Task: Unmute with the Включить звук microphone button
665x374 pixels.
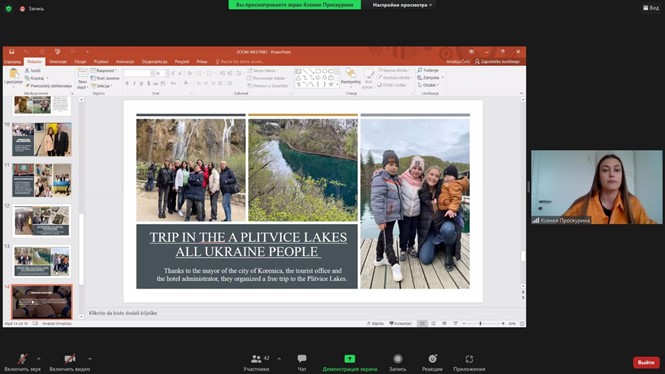Action: click(22, 363)
